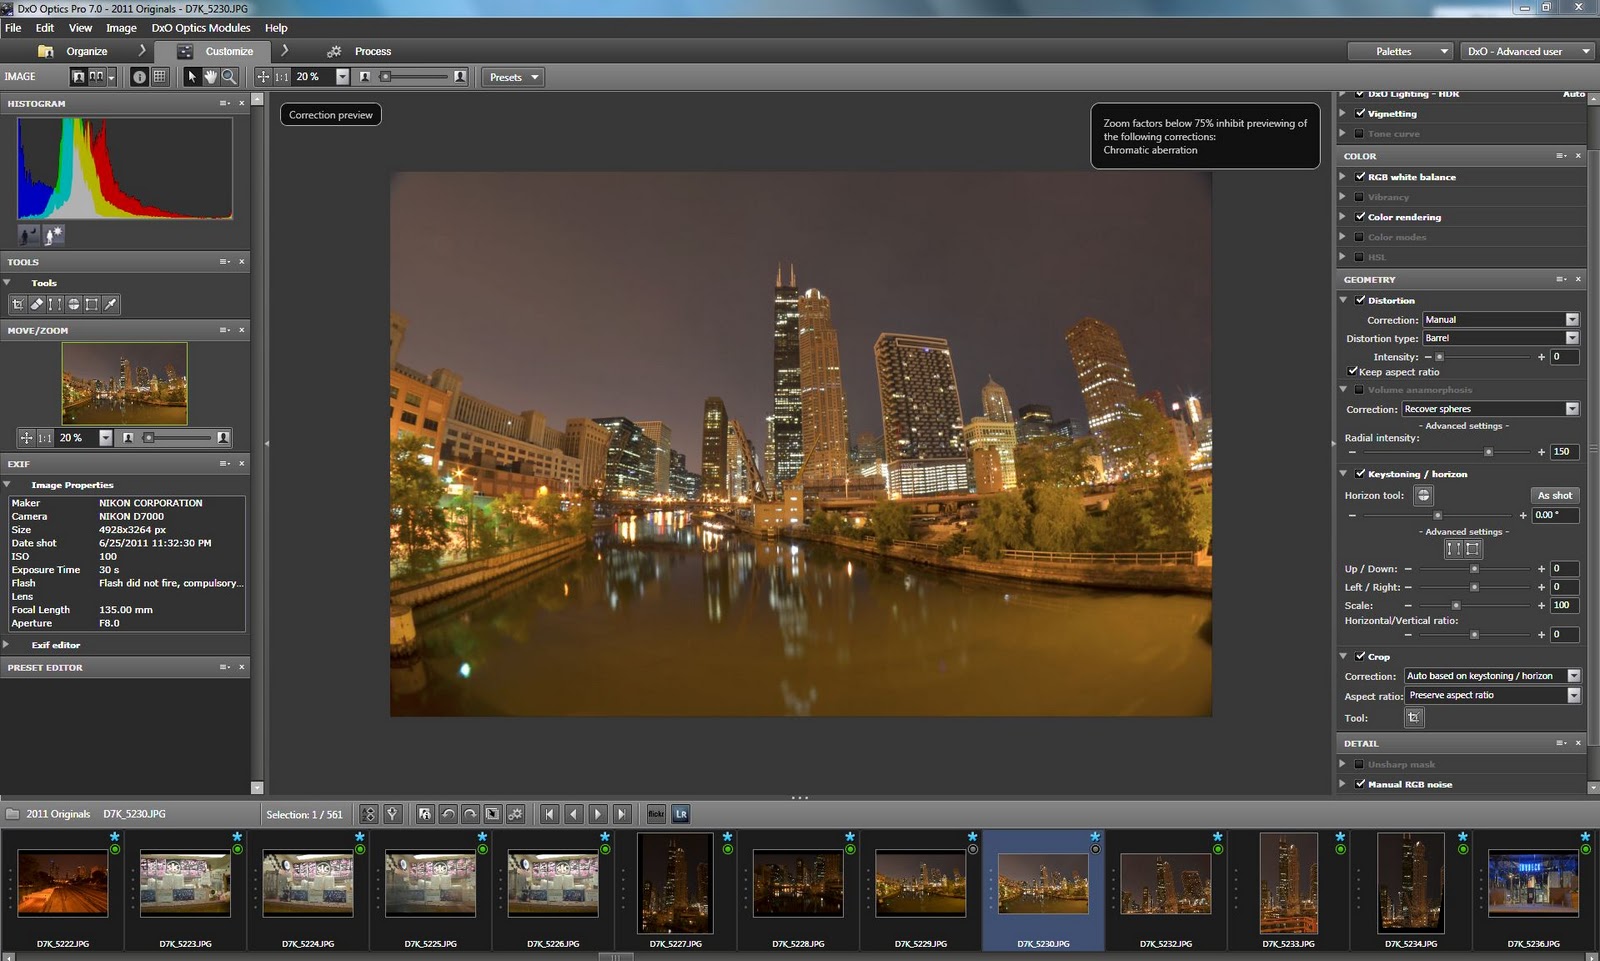Open the Presets button menu

(514, 77)
